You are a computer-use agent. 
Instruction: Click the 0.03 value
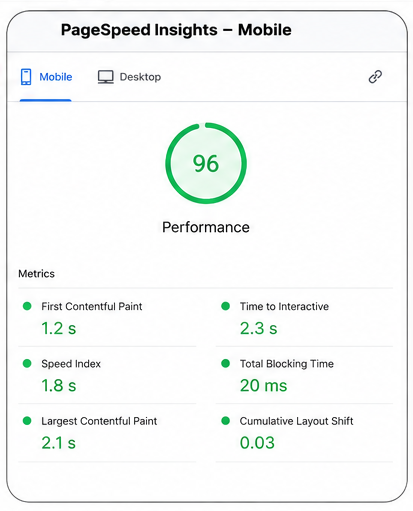tap(257, 443)
